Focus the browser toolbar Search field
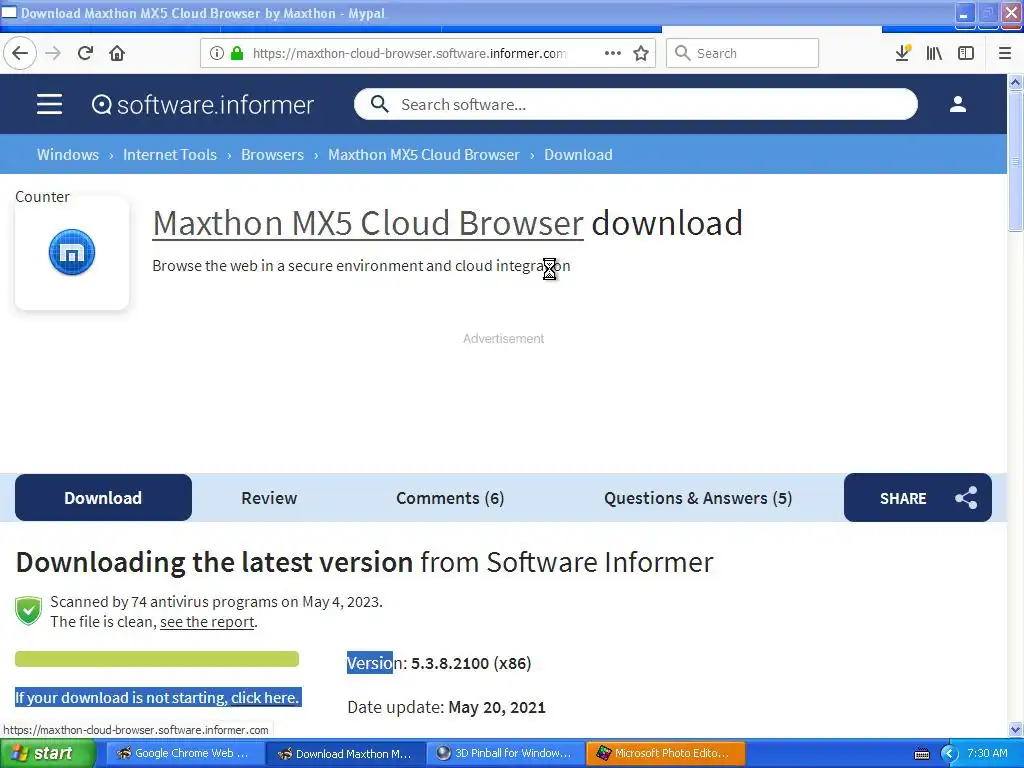 coord(742,53)
